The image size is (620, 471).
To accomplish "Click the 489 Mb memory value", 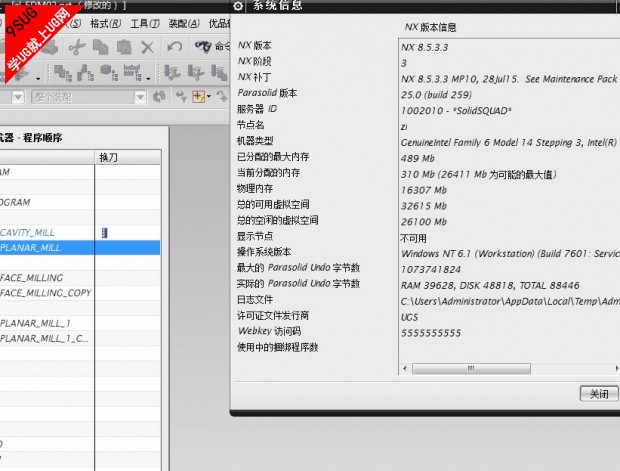I will click(x=418, y=158).
